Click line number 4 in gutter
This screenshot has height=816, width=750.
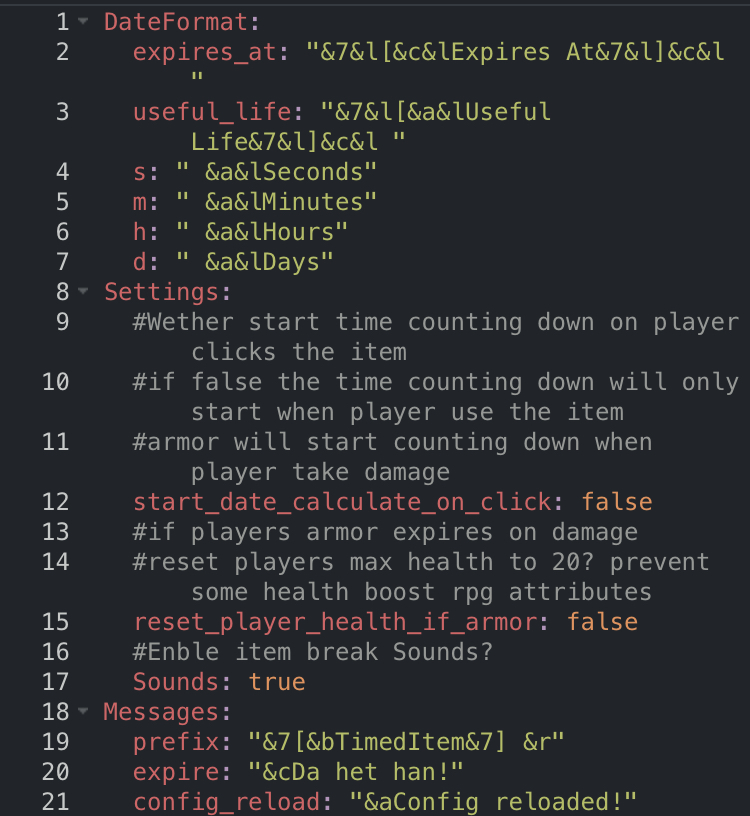point(62,172)
